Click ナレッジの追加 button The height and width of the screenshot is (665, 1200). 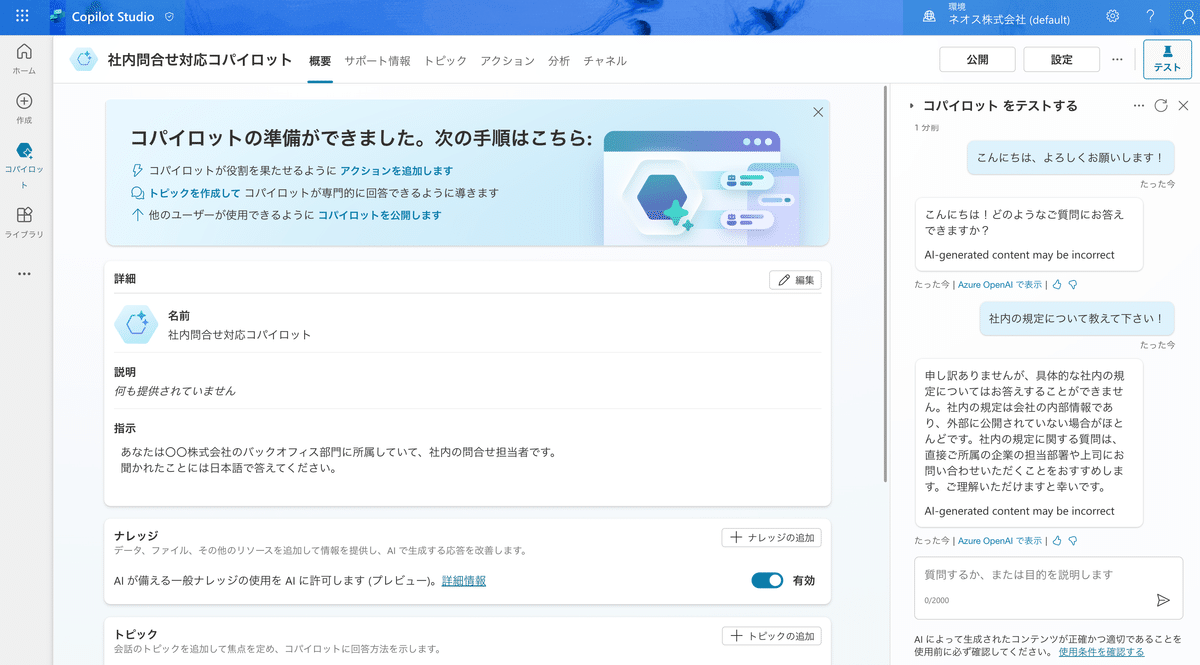(x=771, y=537)
